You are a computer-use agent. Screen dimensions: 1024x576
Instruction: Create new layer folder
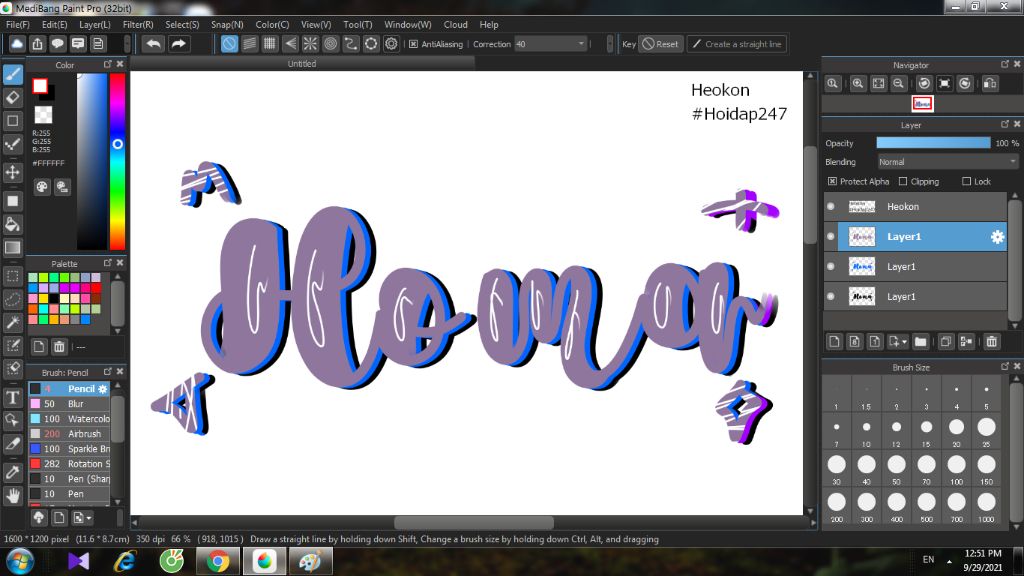pos(920,342)
